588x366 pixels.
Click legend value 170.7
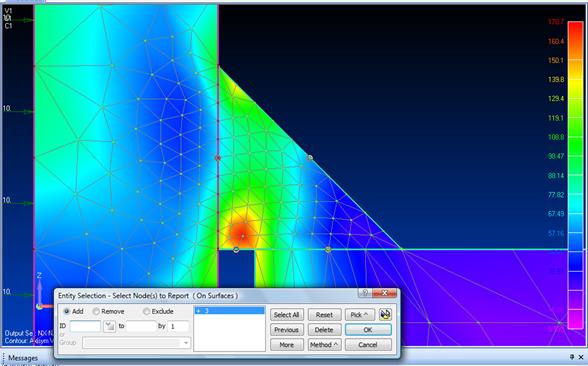coord(556,21)
